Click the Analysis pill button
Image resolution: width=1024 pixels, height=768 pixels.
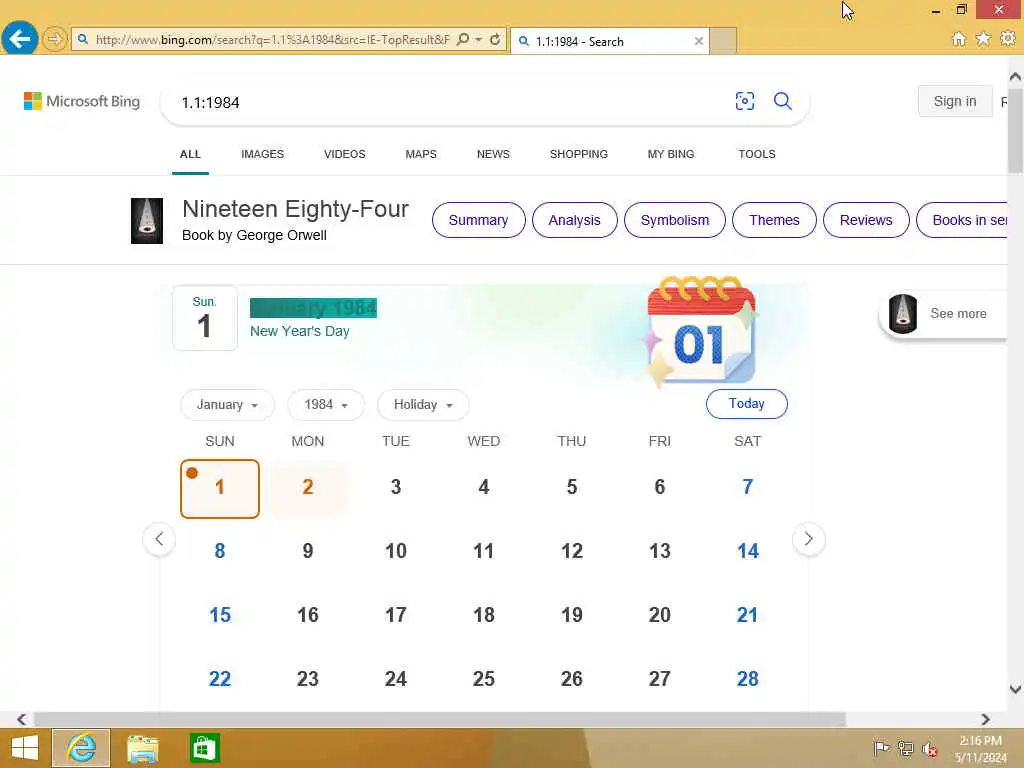coord(574,220)
